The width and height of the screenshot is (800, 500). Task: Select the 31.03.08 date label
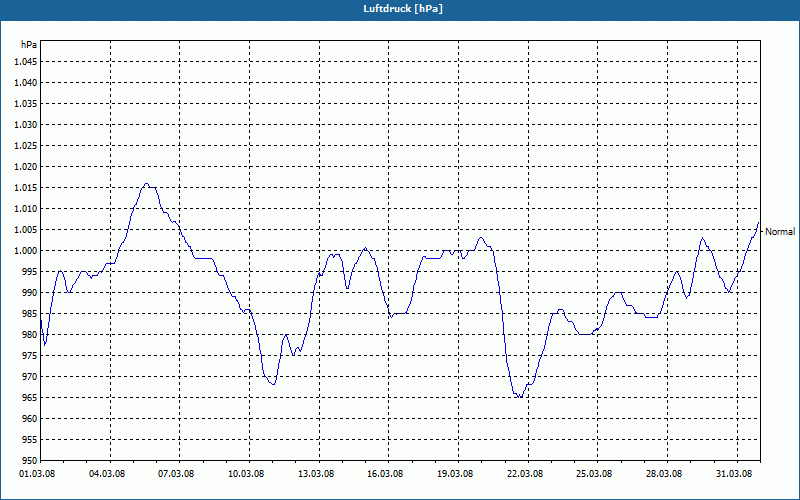[x=734, y=473]
